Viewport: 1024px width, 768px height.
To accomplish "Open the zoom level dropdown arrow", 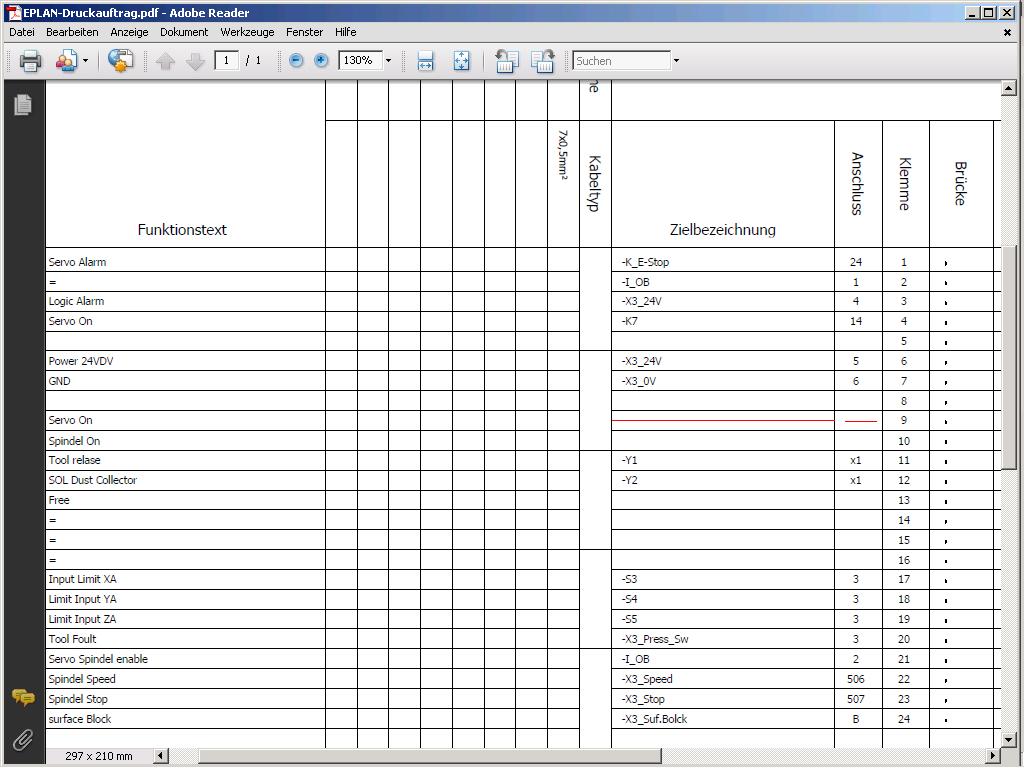I will click(389, 61).
